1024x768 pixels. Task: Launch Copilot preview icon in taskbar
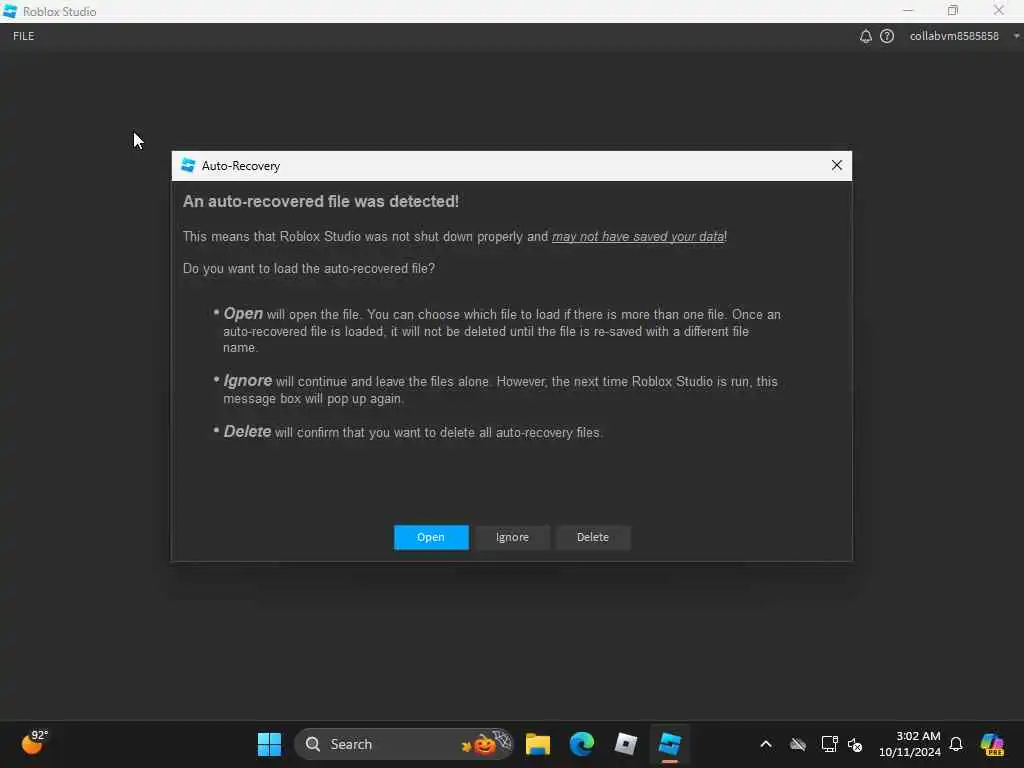click(x=992, y=744)
